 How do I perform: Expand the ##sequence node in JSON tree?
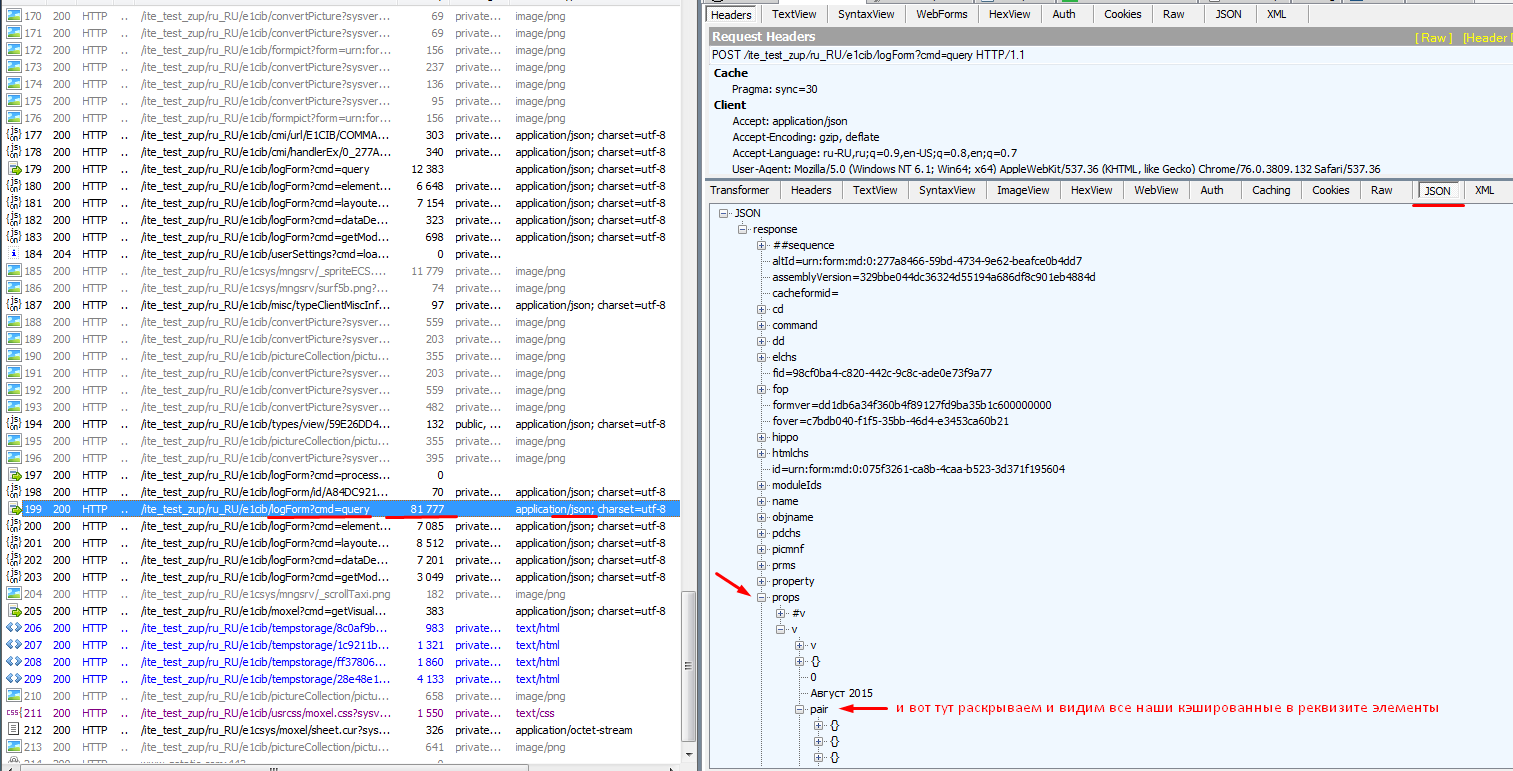click(762, 245)
